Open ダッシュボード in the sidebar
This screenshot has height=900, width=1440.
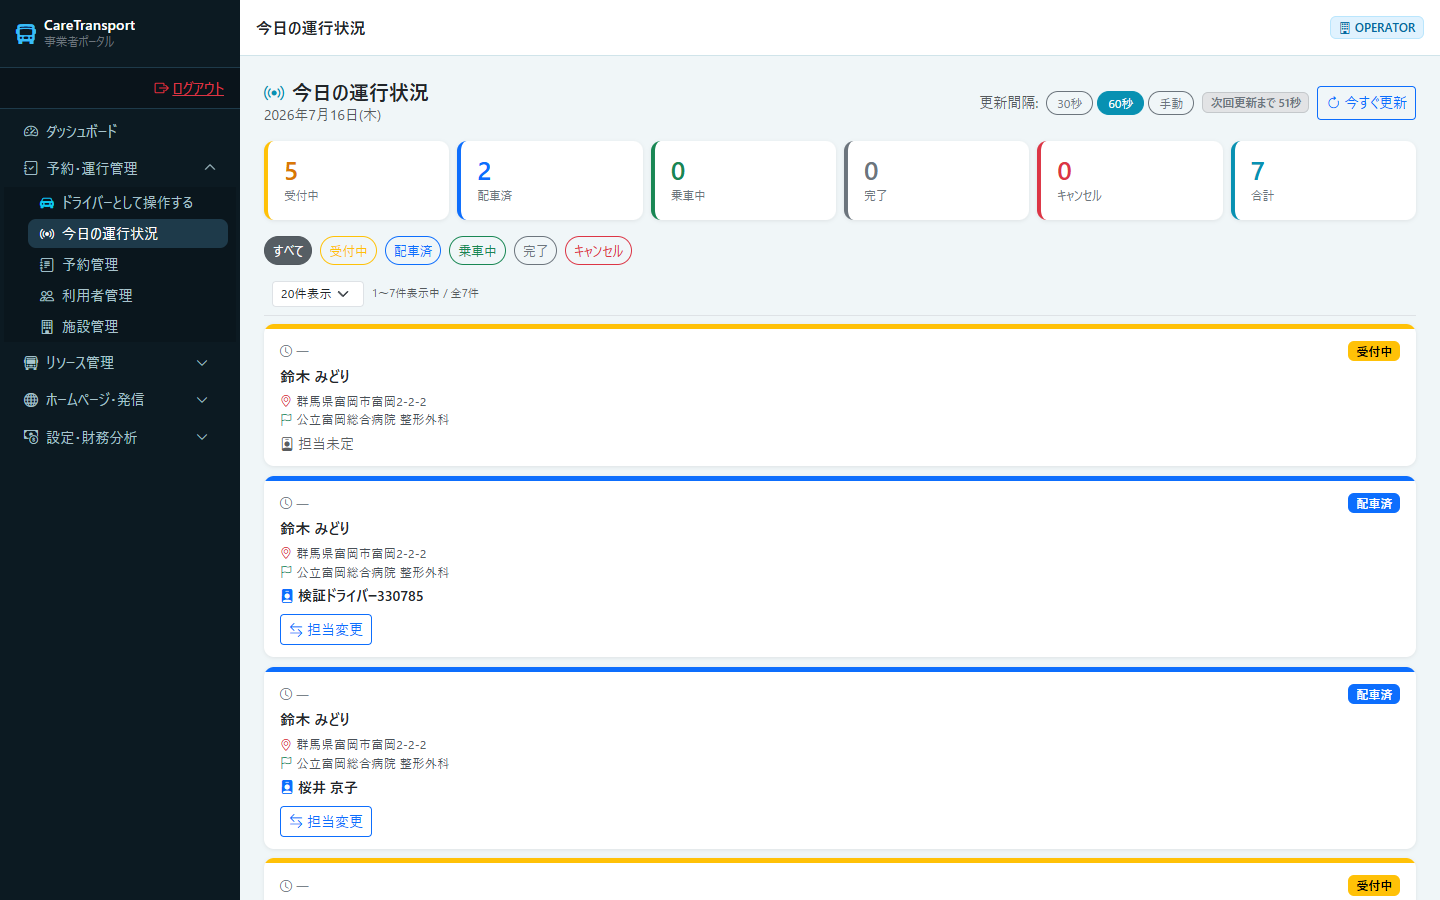[120, 131]
